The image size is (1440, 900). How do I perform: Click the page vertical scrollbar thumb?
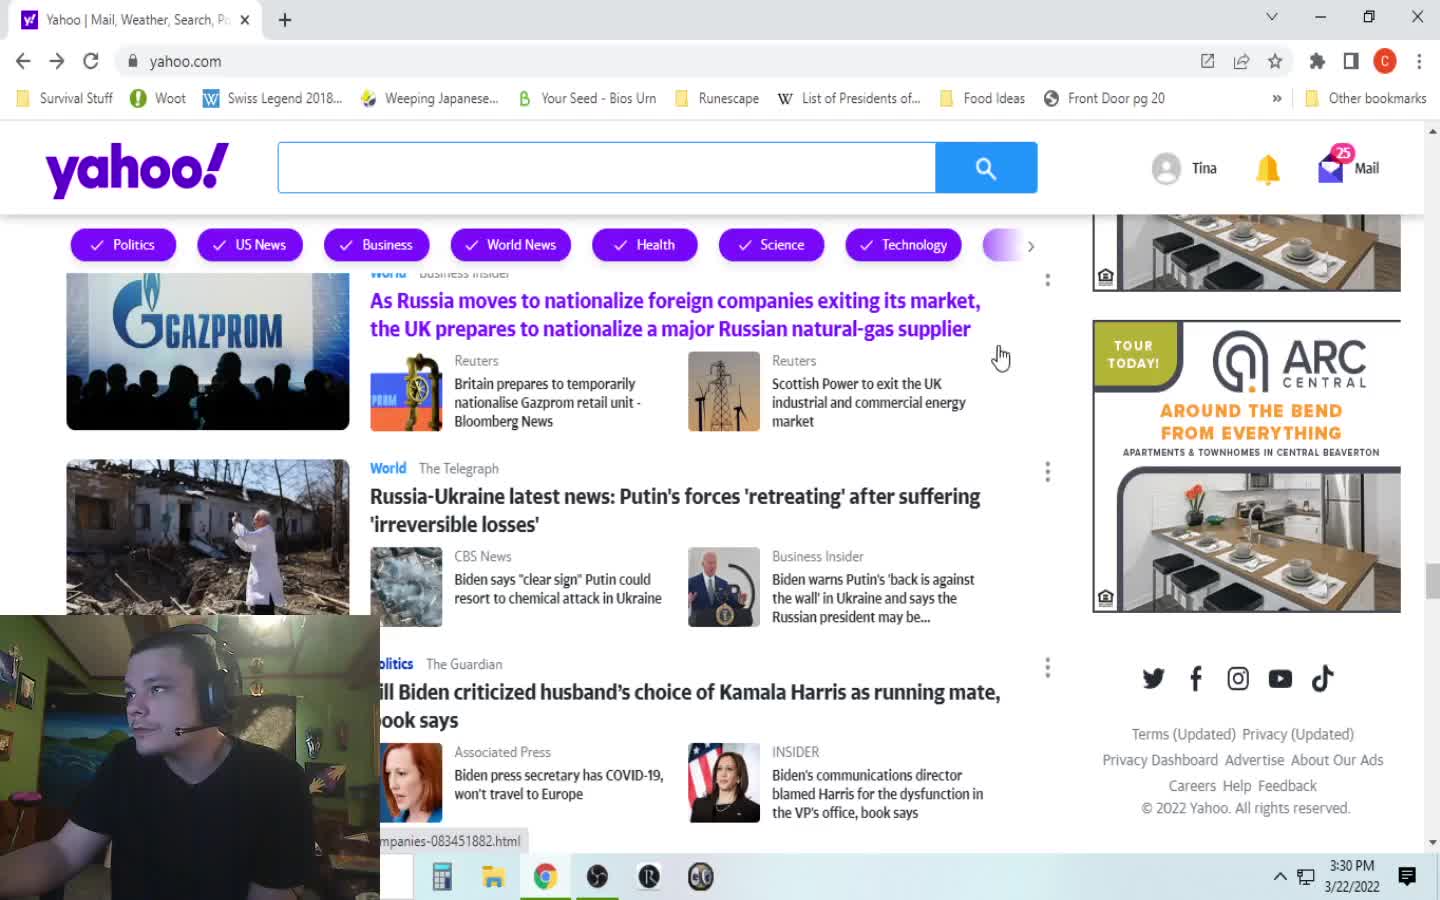coord(1432,579)
